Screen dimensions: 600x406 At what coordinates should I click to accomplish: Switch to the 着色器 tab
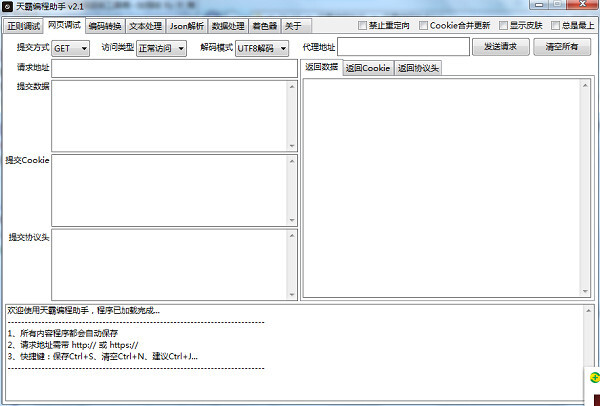click(264, 26)
